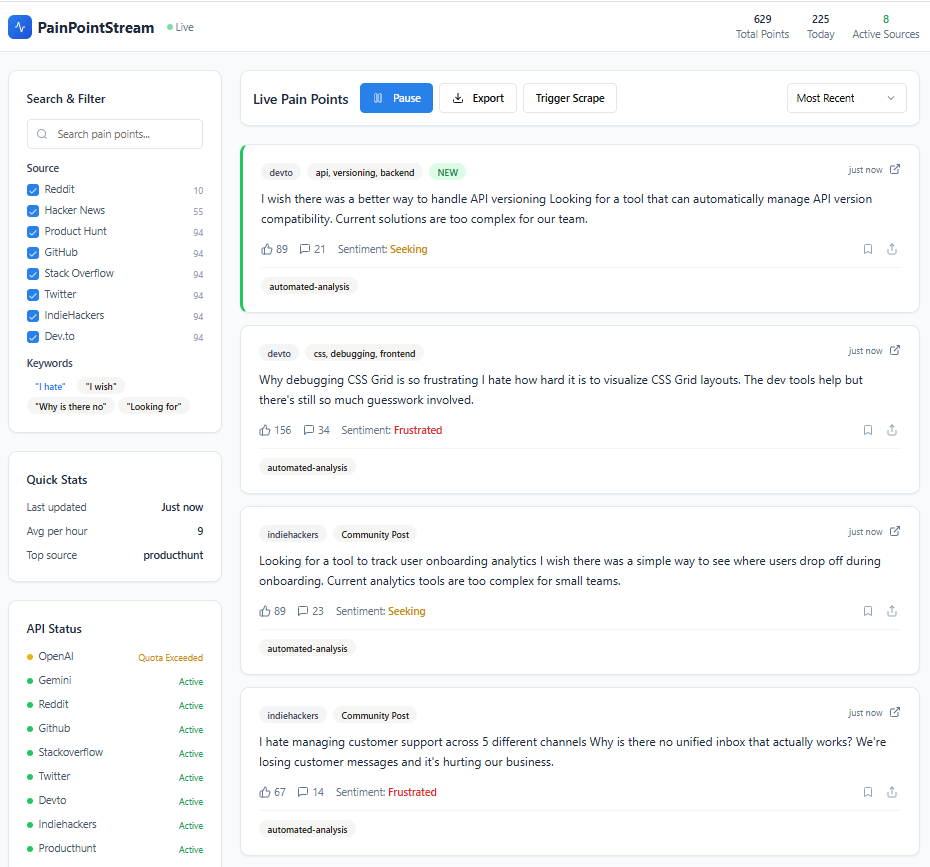
Task: Click indiehackers tag on customer support post
Action: click(x=292, y=715)
